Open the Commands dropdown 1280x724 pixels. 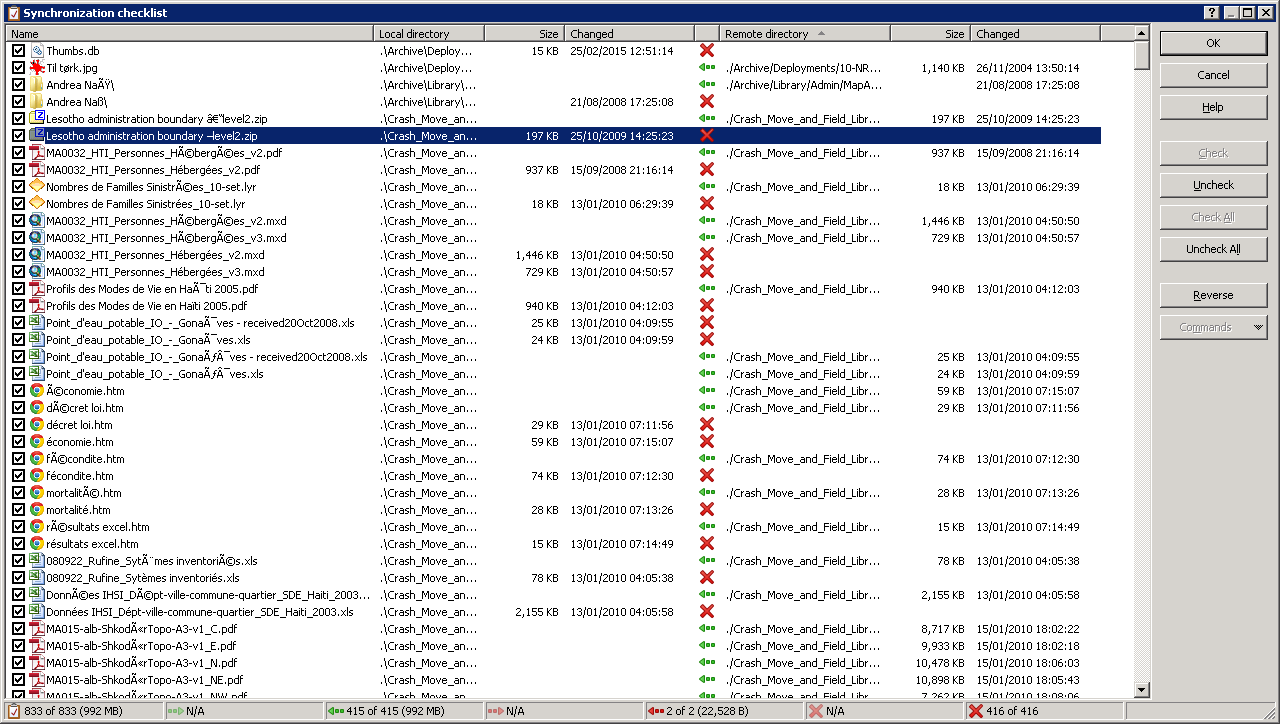[x=1213, y=325]
